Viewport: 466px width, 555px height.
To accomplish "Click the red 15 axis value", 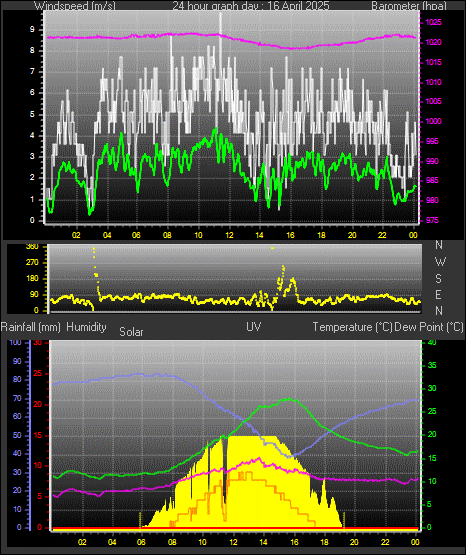I will point(38,435).
